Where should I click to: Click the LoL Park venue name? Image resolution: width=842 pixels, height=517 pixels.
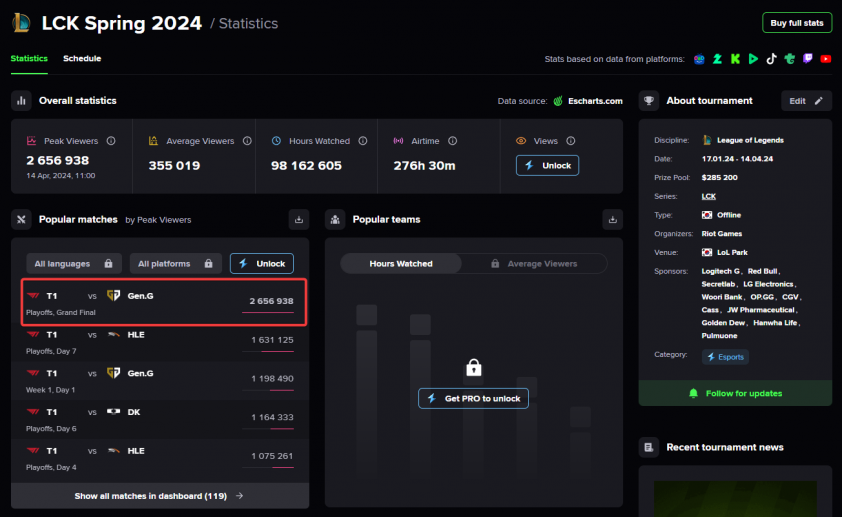(x=732, y=252)
